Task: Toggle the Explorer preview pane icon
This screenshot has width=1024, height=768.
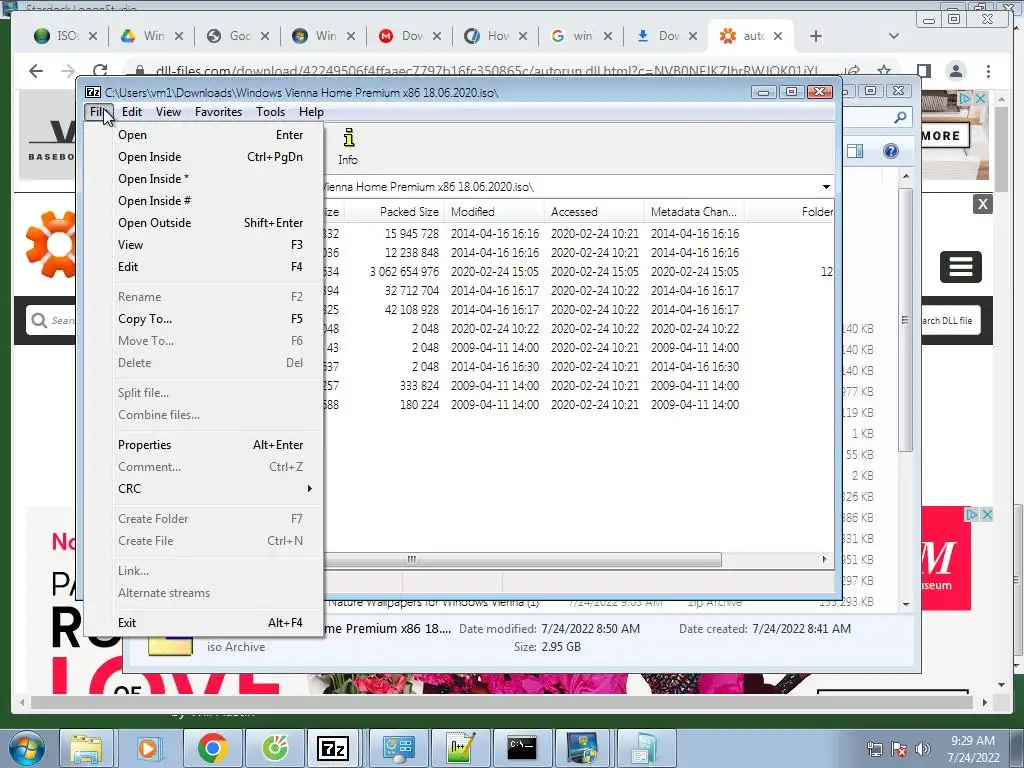Action: 855,151
